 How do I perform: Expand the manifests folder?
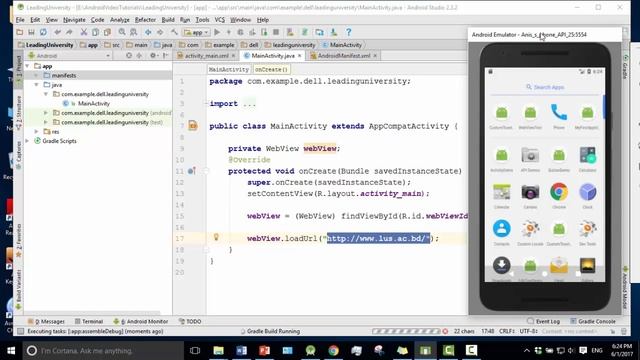[37, 75]
